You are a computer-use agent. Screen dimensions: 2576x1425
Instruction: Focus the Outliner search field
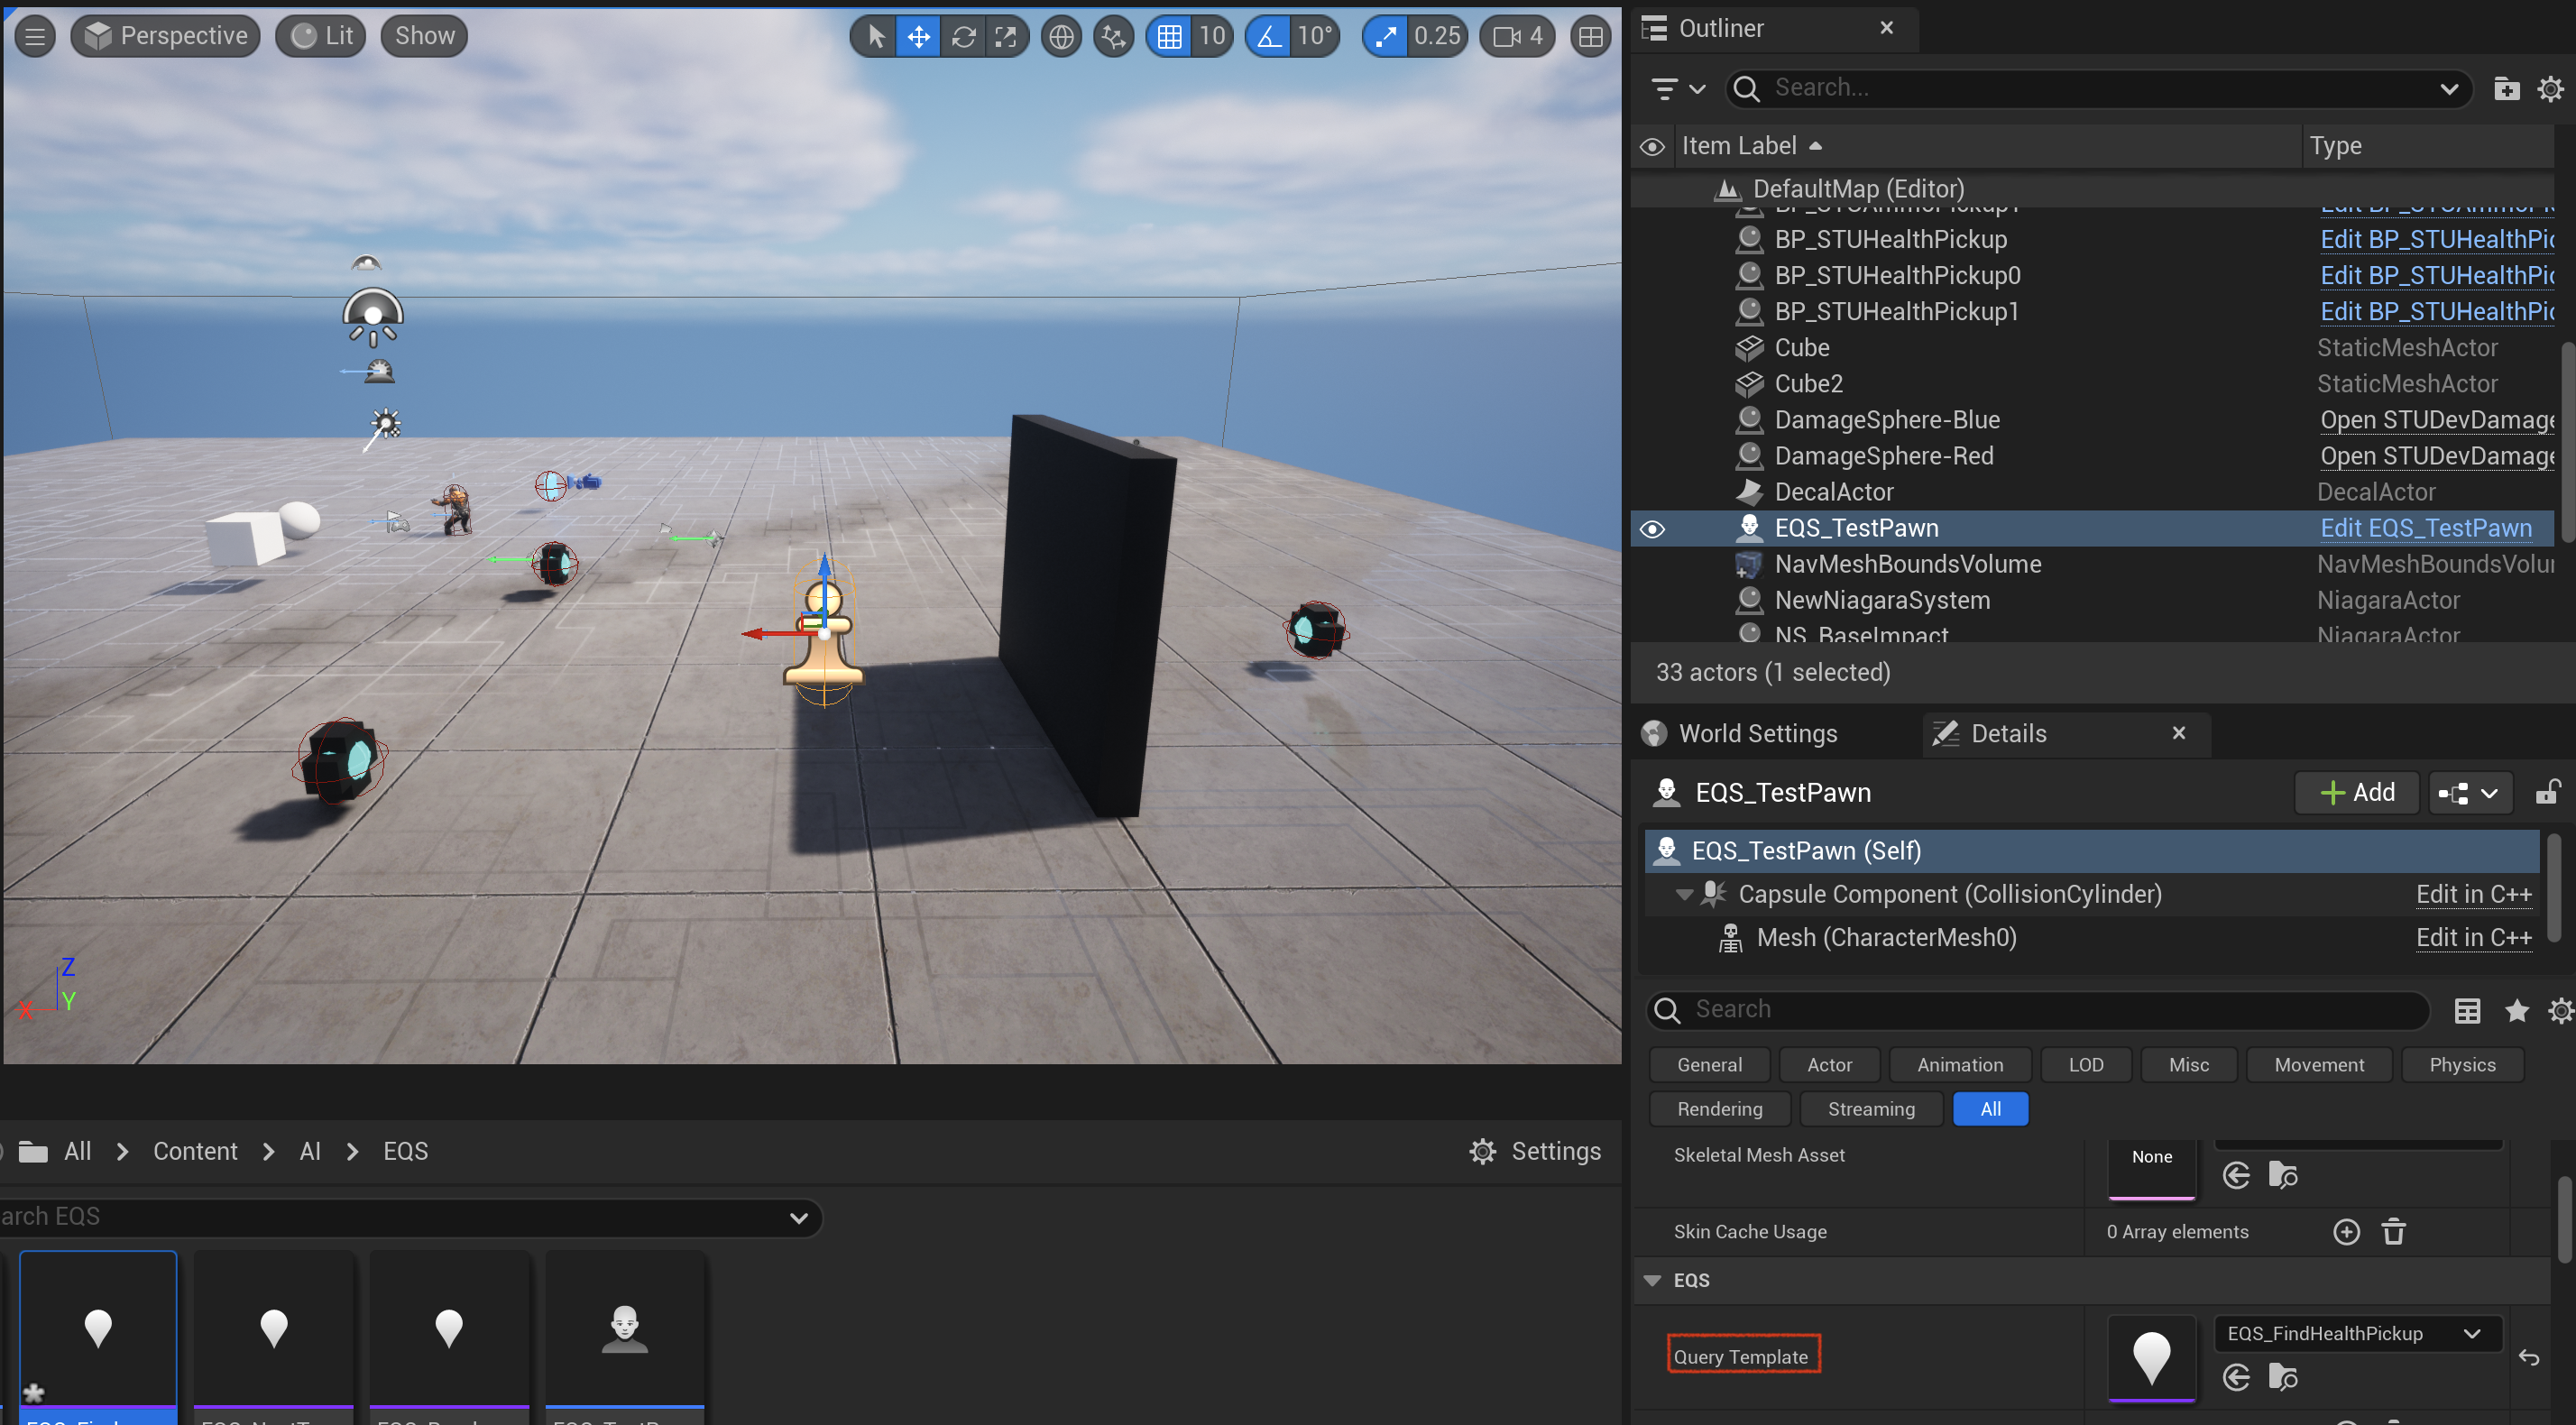[x=2095, y=88]
